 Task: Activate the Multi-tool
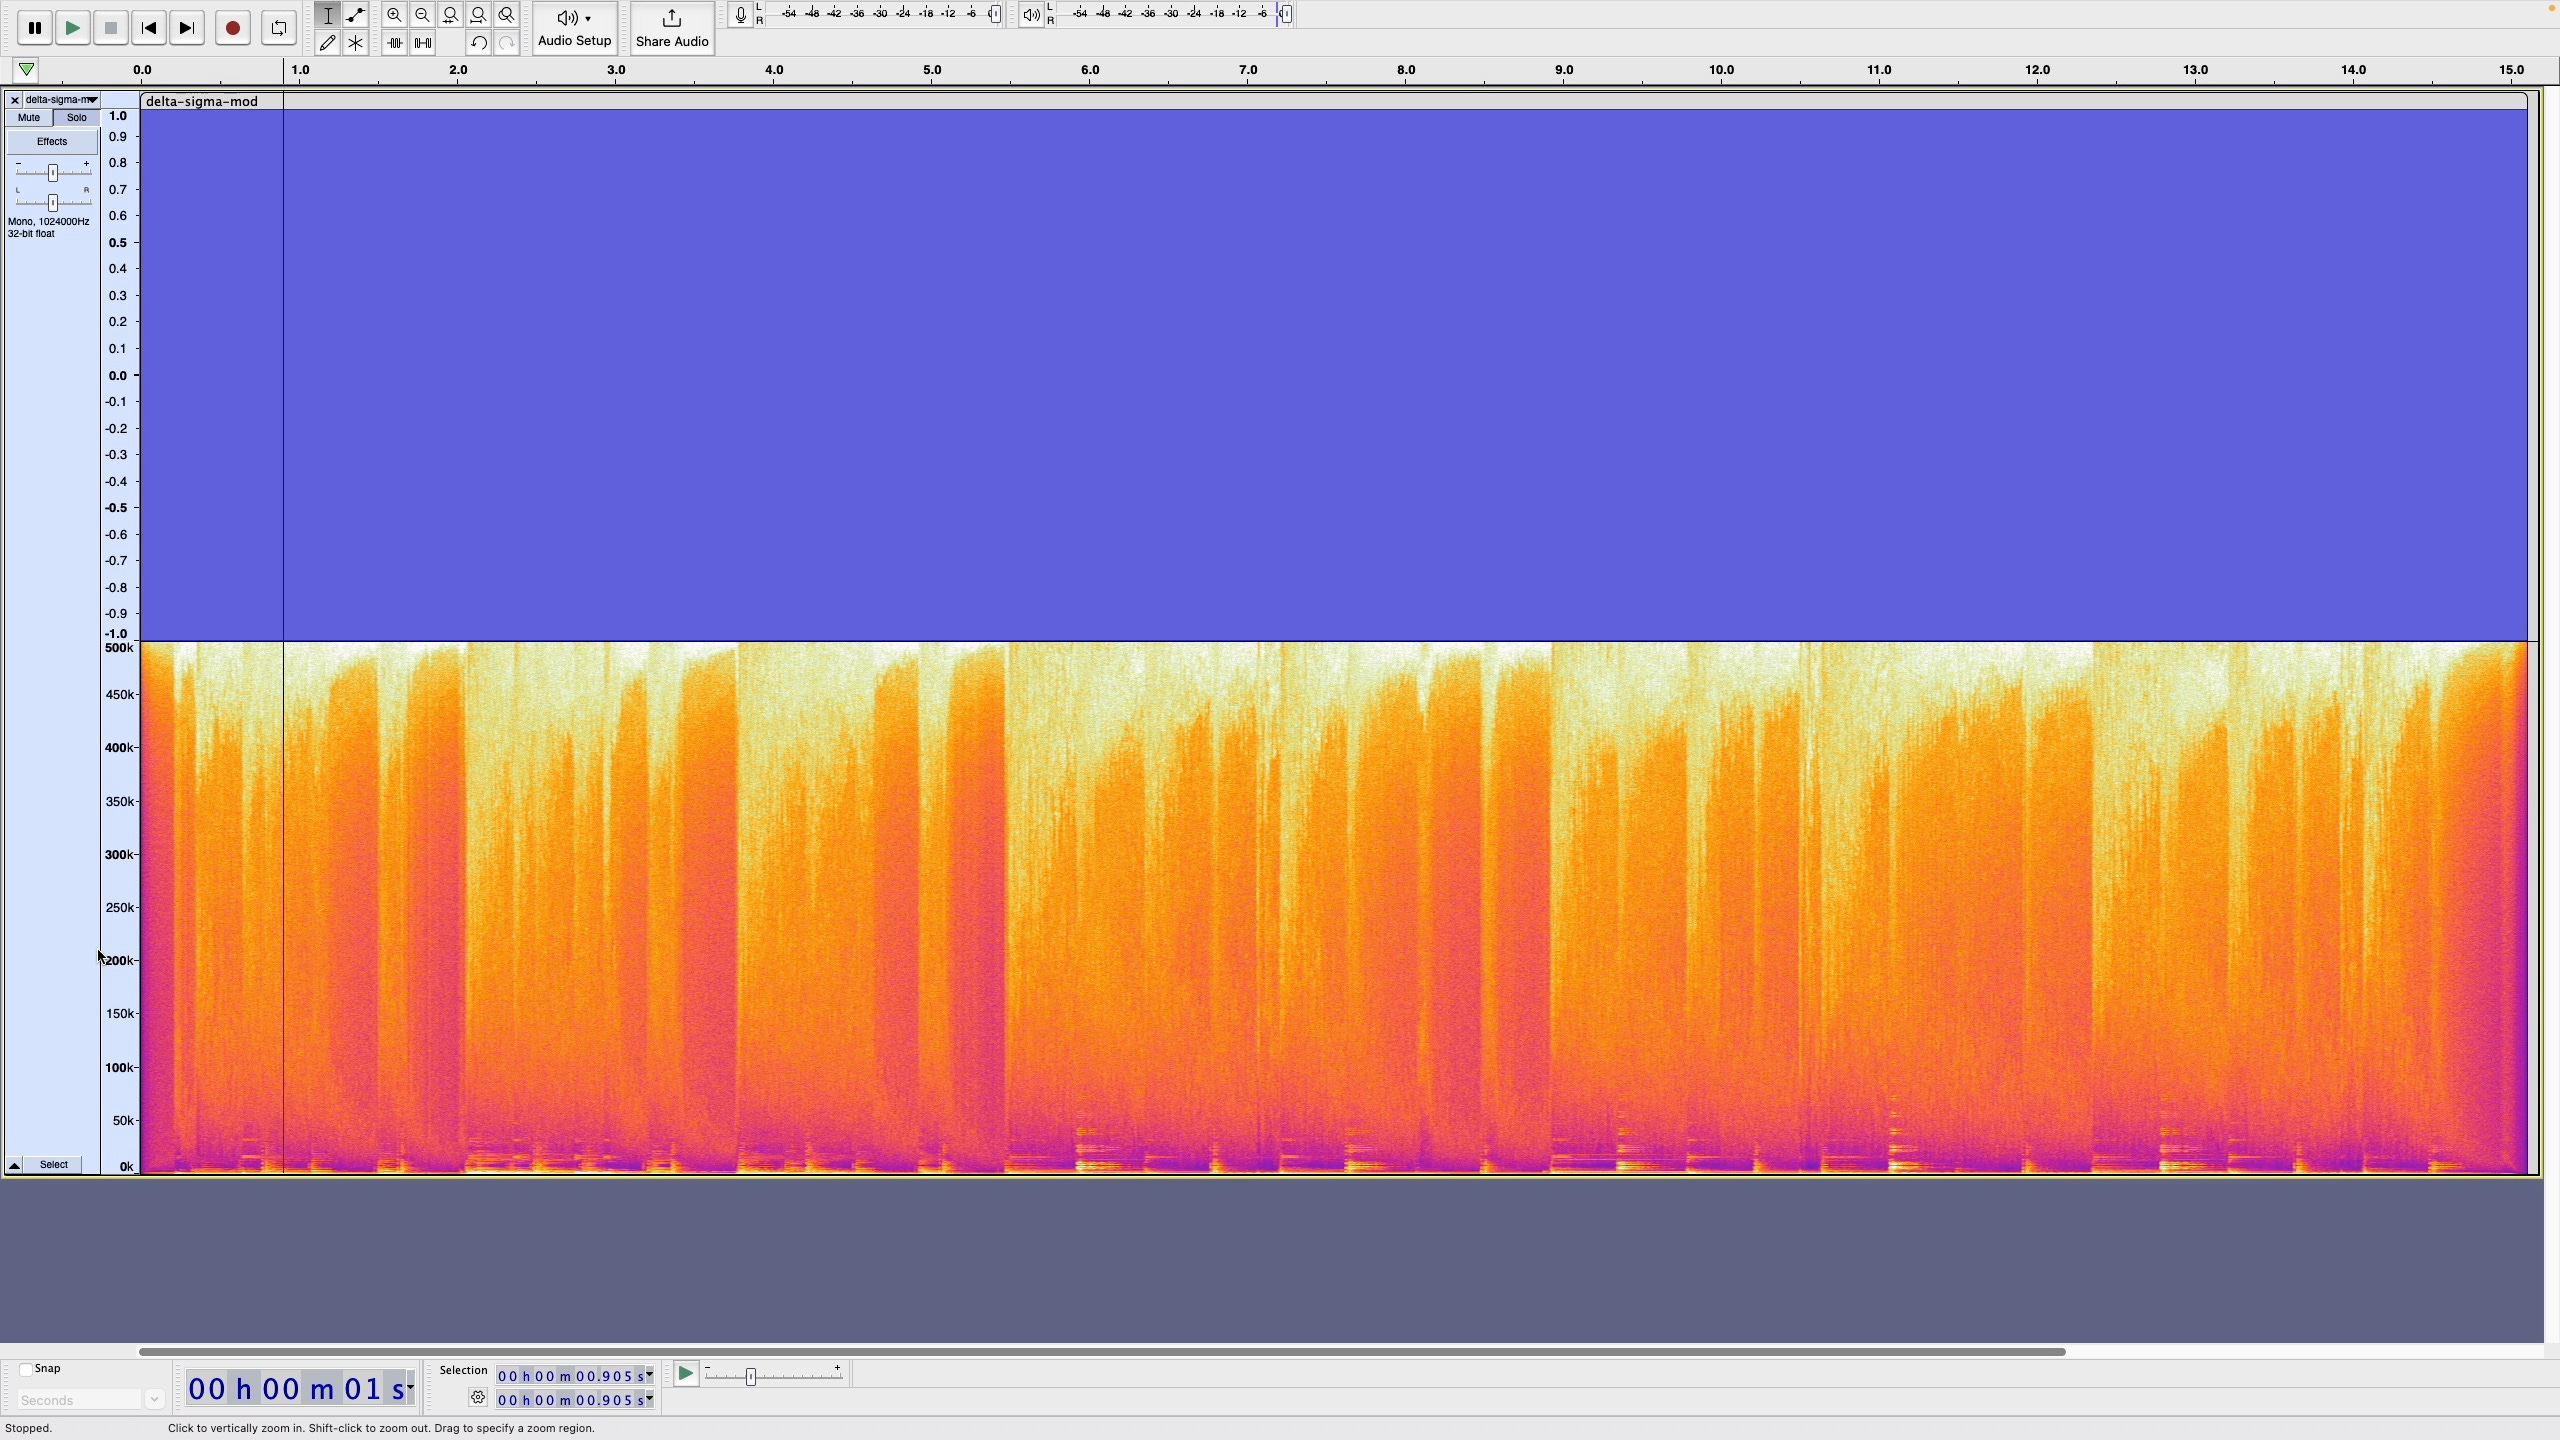point(355,42)
